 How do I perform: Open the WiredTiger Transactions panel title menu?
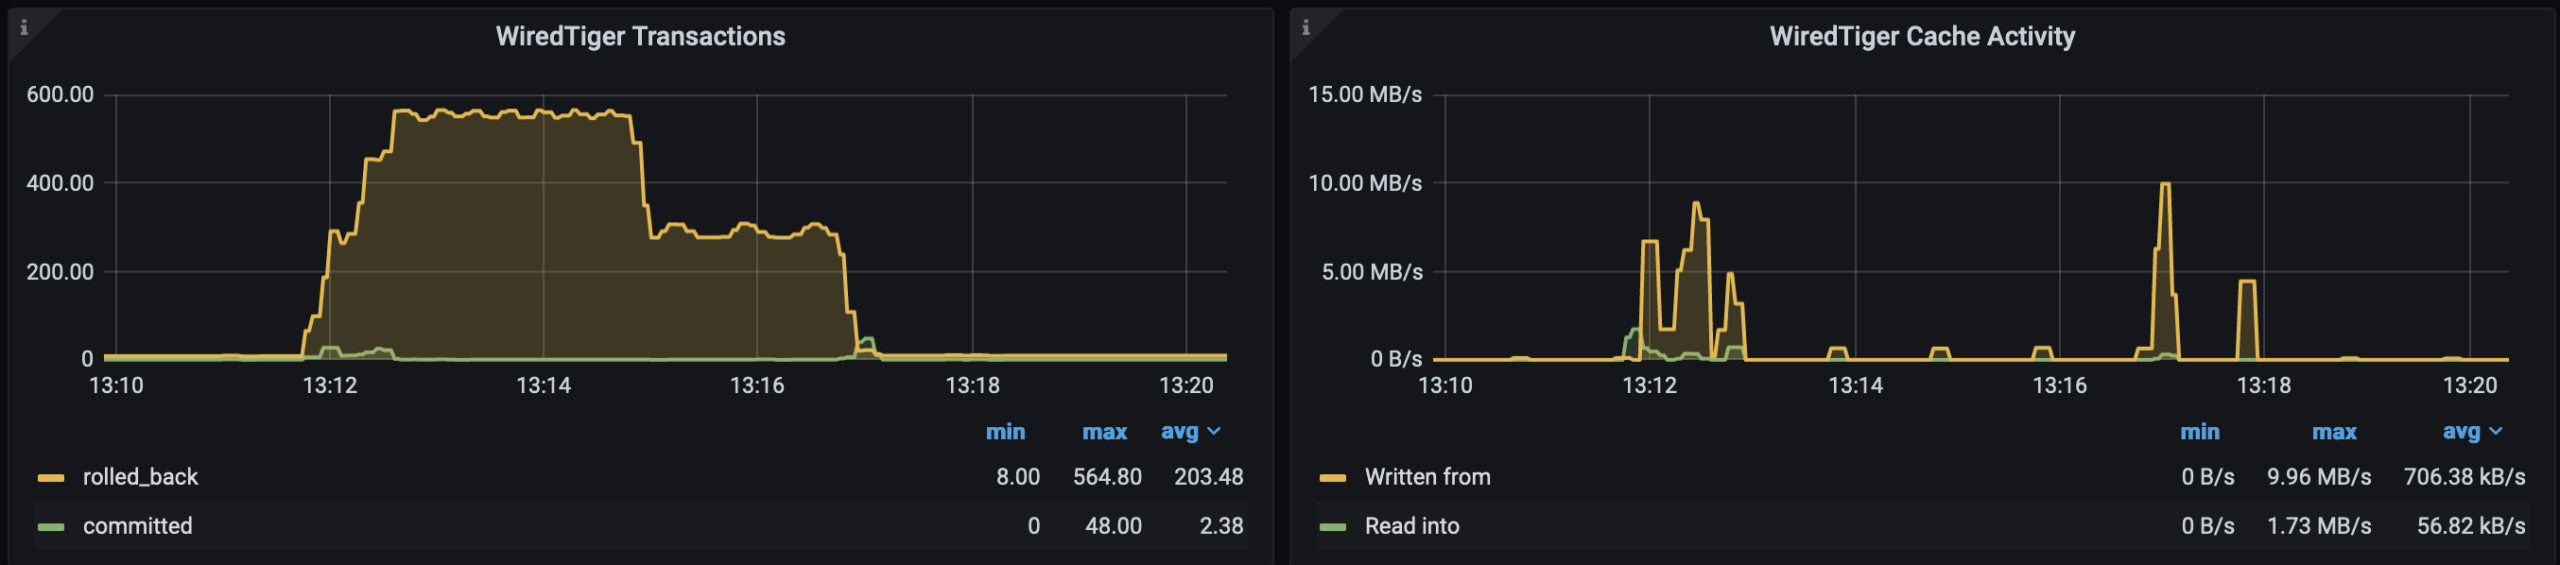tap(640, 37)
